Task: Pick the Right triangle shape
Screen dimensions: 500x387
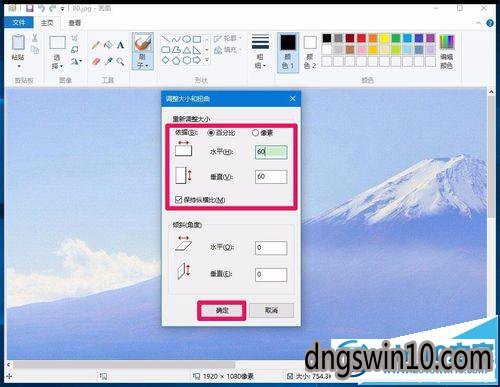Action: [x=197, y=50]
